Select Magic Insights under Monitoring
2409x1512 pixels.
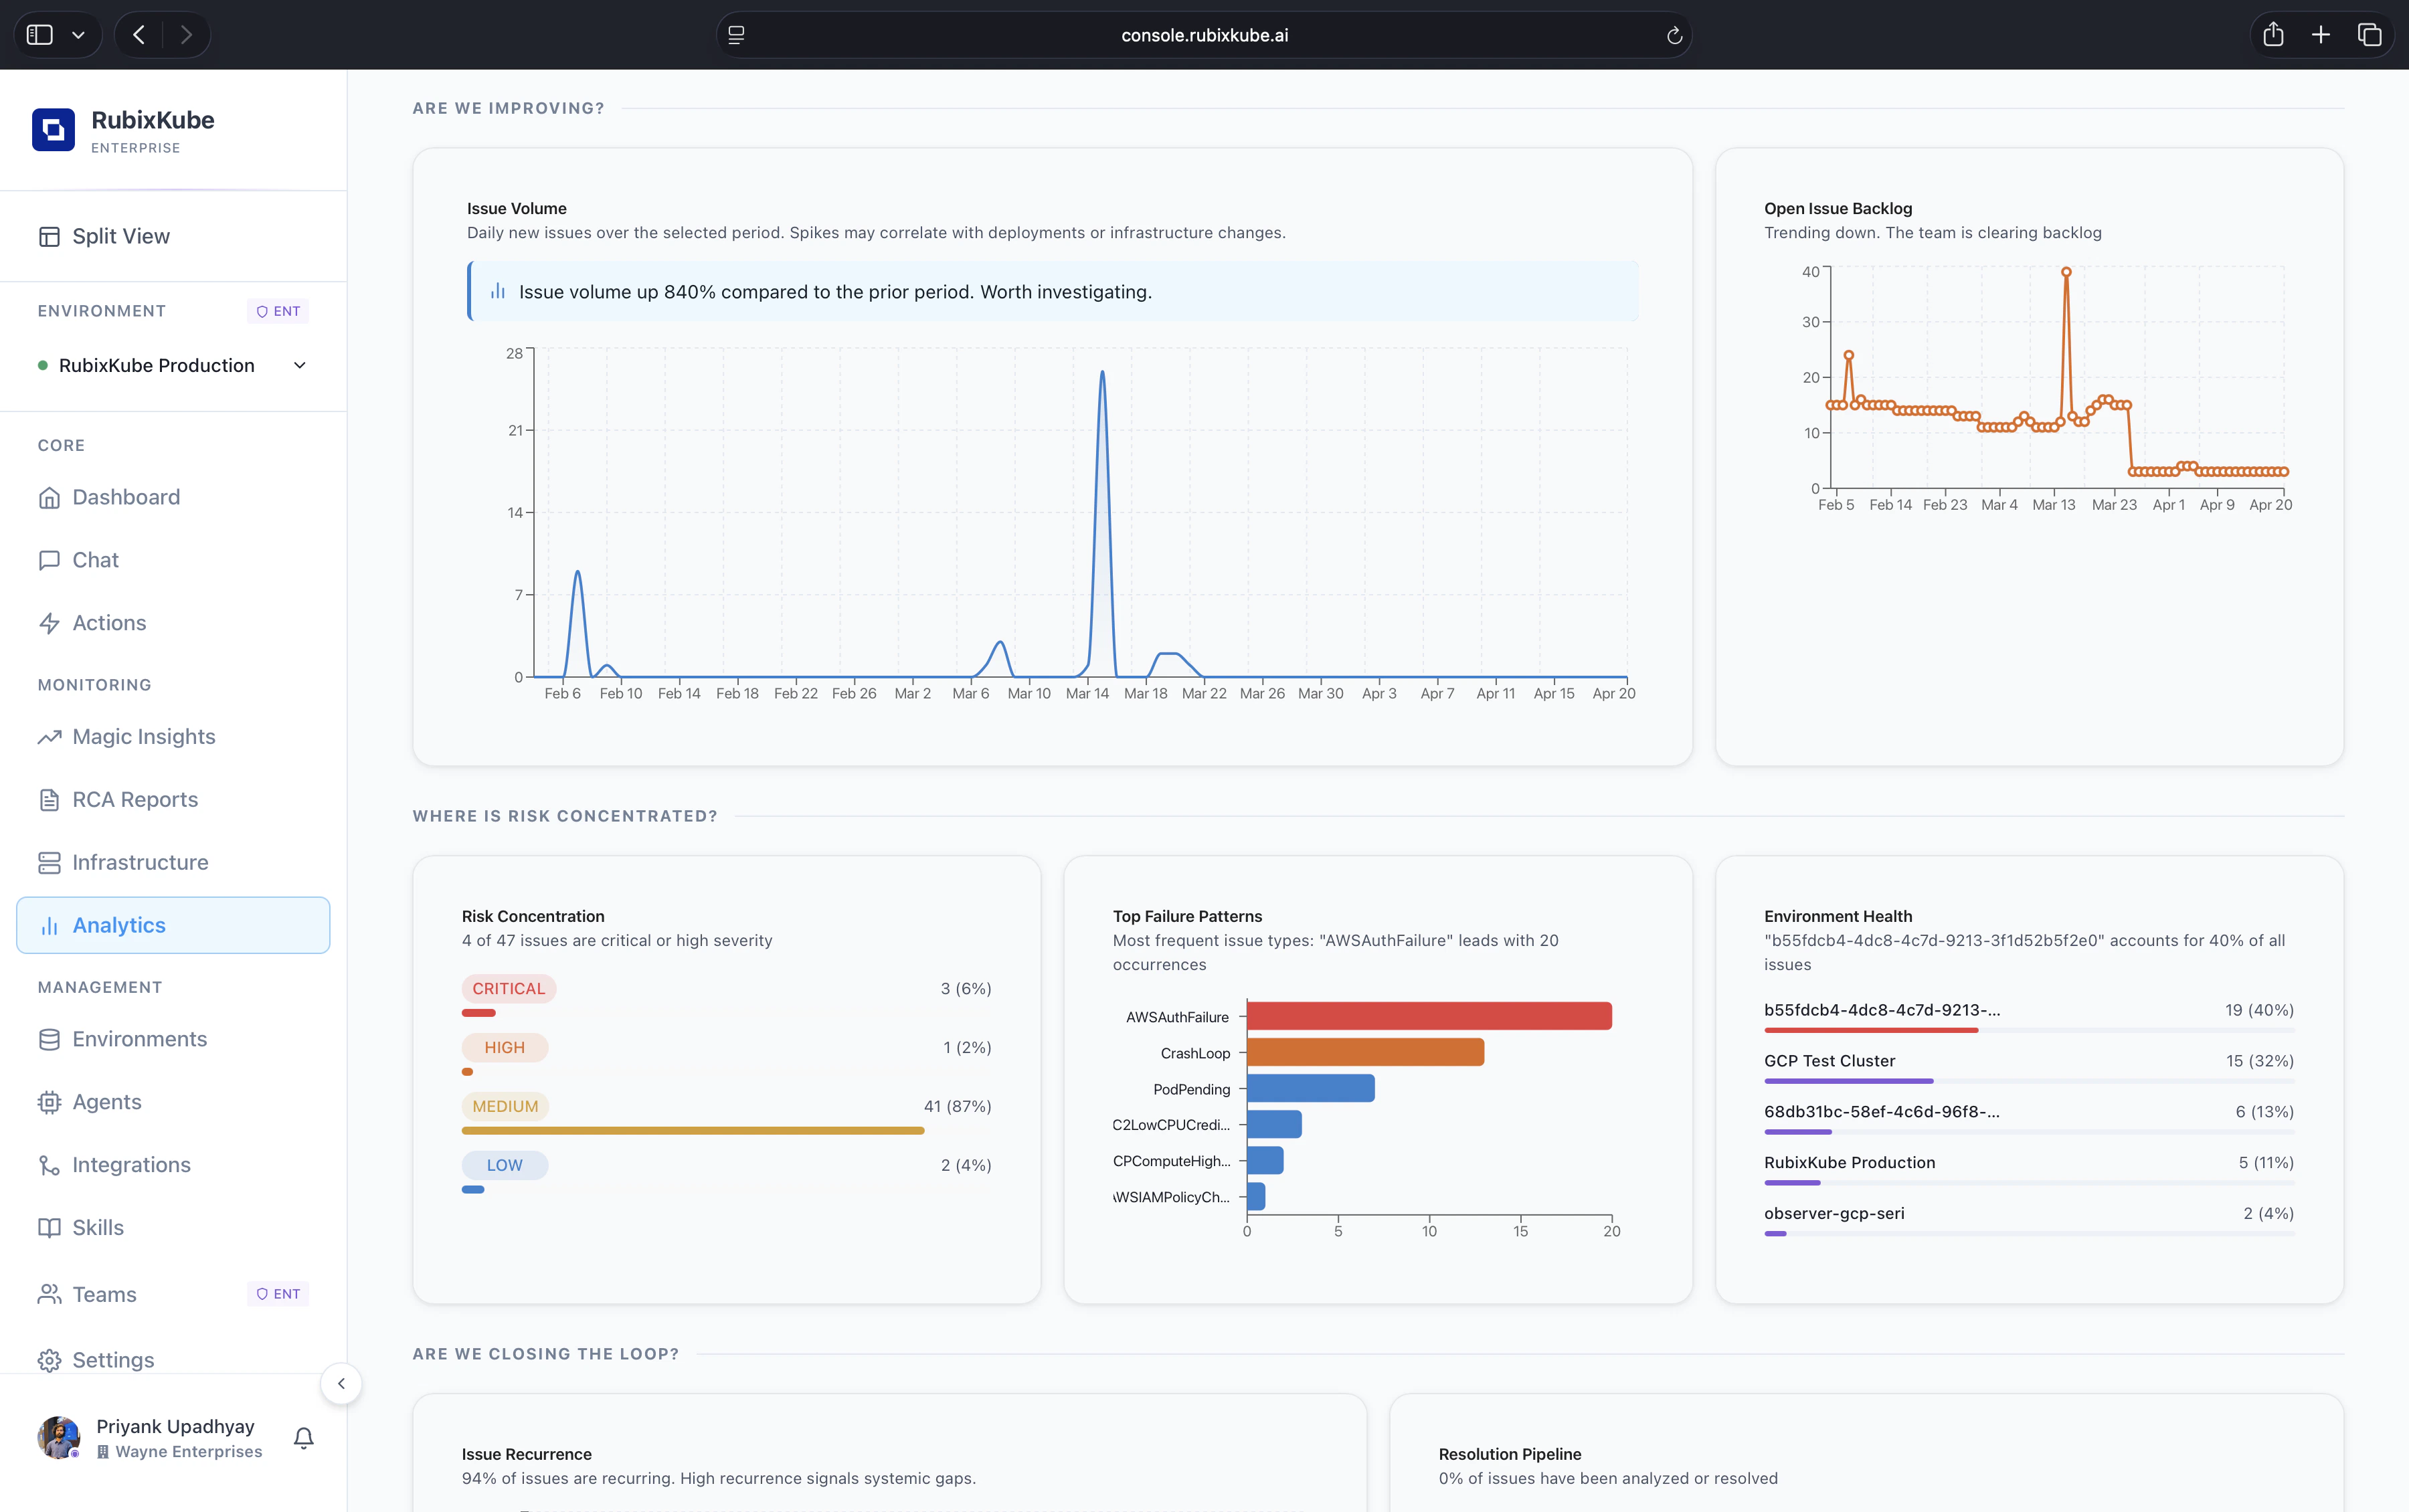pyautogui.click(x=143, y=737)
